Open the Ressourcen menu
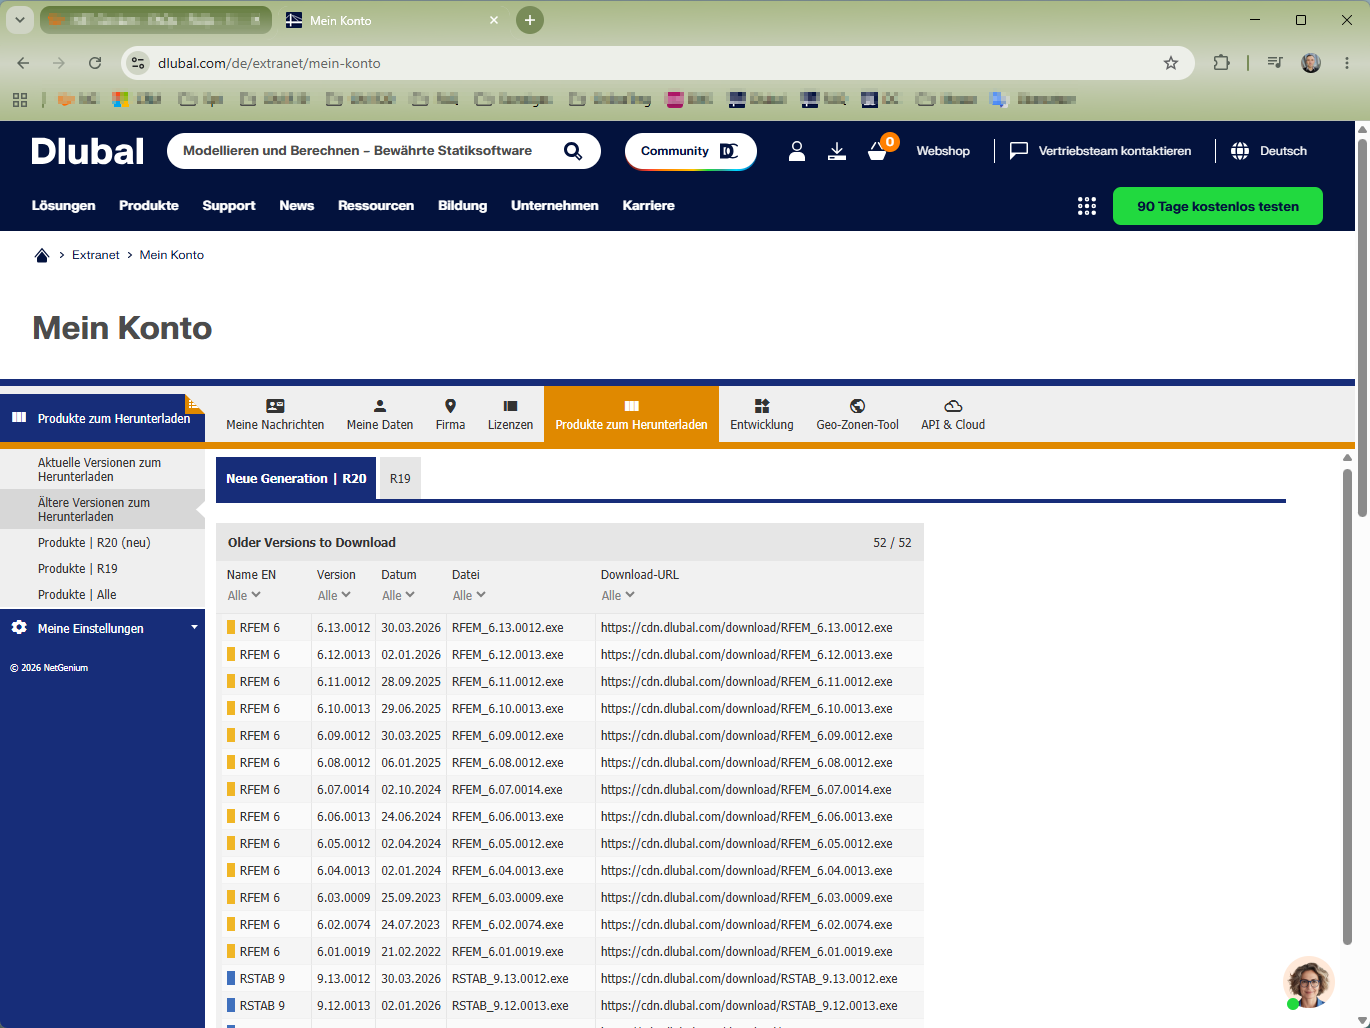Viewport: 1370px width, 1028px height. [x=376, y=206]
